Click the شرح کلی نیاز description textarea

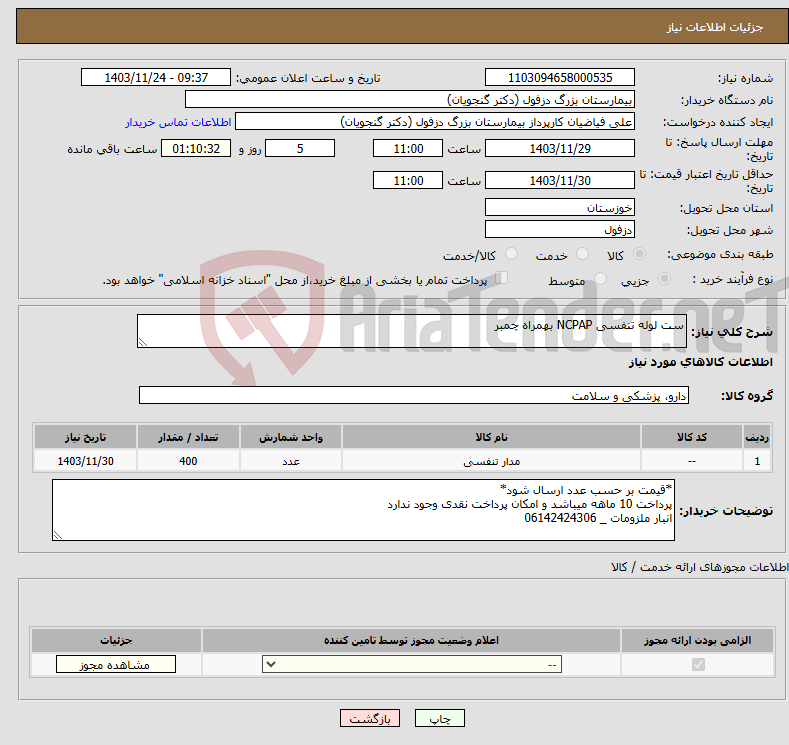412,332
